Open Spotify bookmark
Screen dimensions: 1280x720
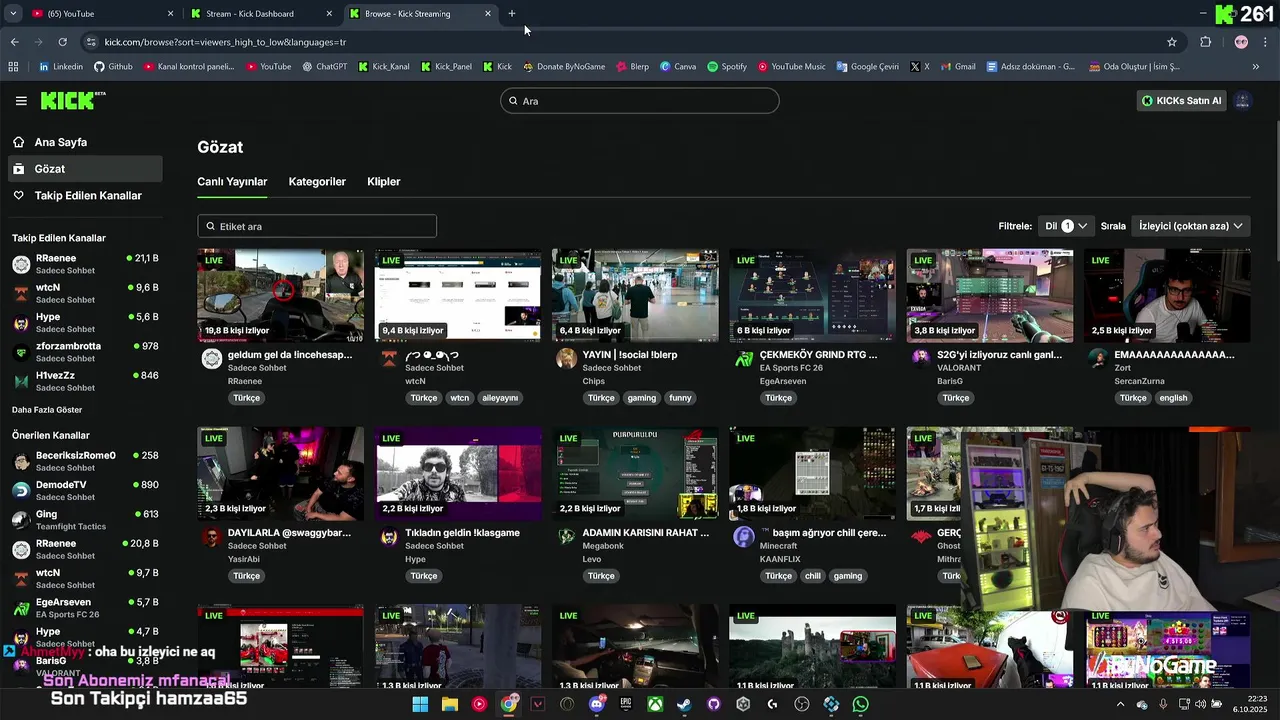click(x=727, y=67)
